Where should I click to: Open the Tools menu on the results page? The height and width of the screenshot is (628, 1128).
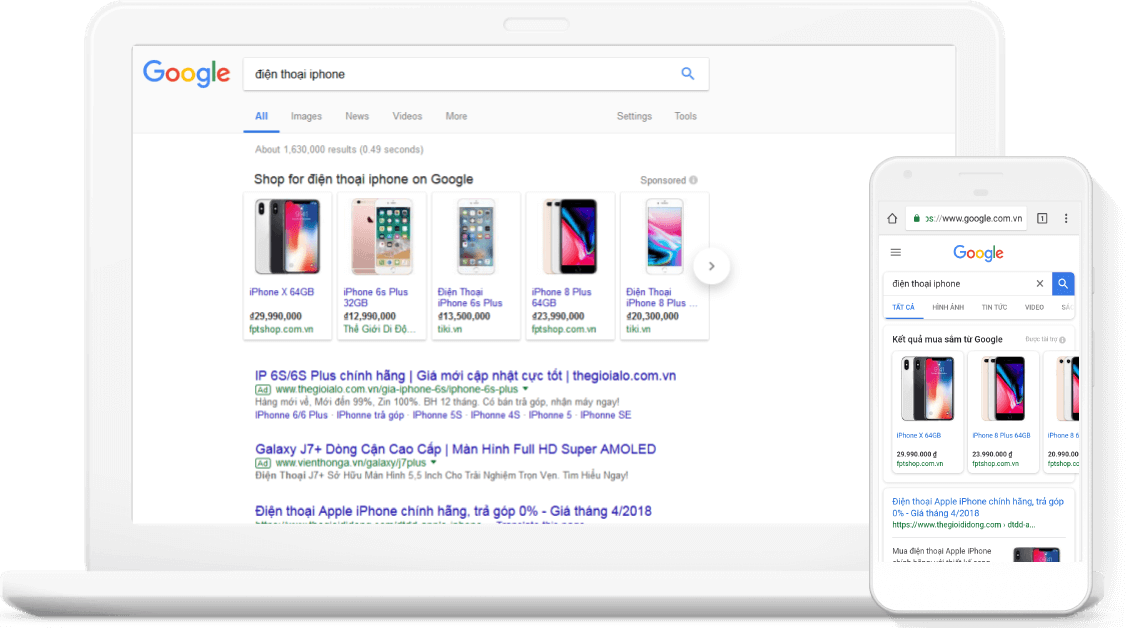pos(685,116)
